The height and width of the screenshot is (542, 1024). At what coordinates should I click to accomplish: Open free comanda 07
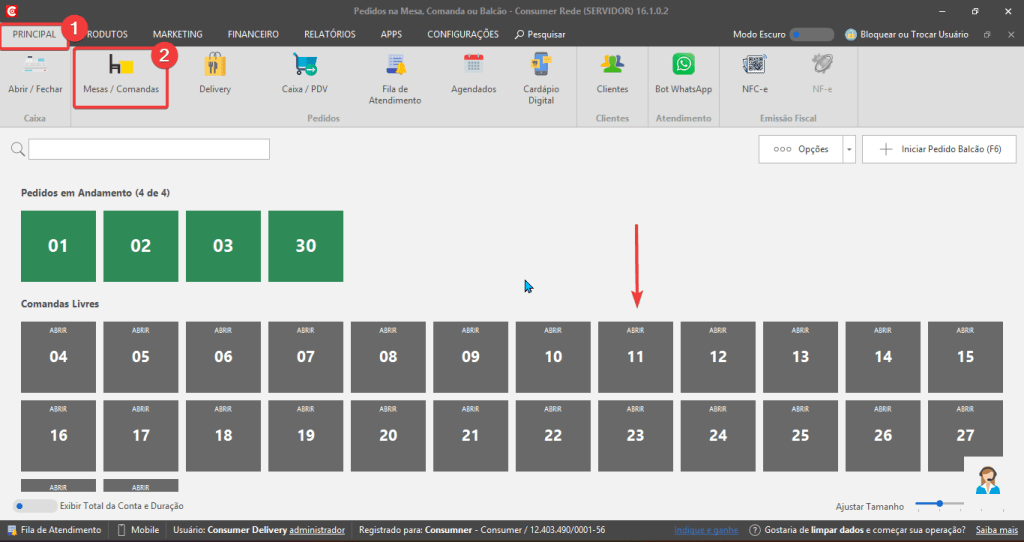306,357
